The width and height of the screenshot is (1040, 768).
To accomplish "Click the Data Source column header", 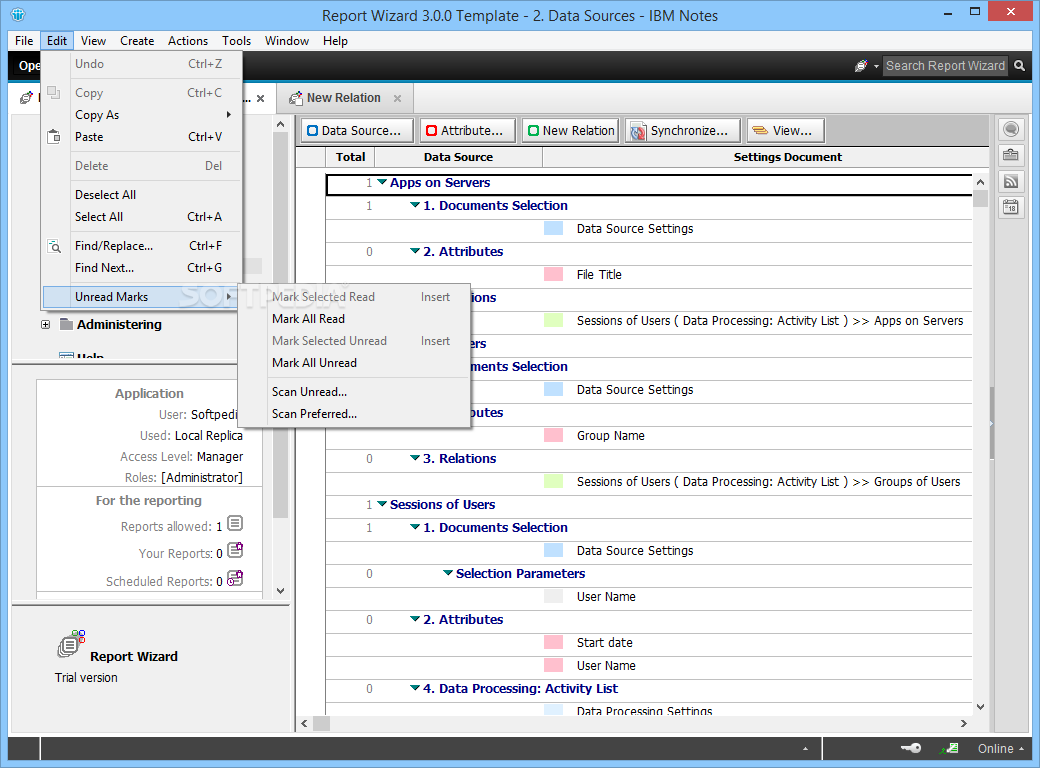I will [x=458, y=157].
